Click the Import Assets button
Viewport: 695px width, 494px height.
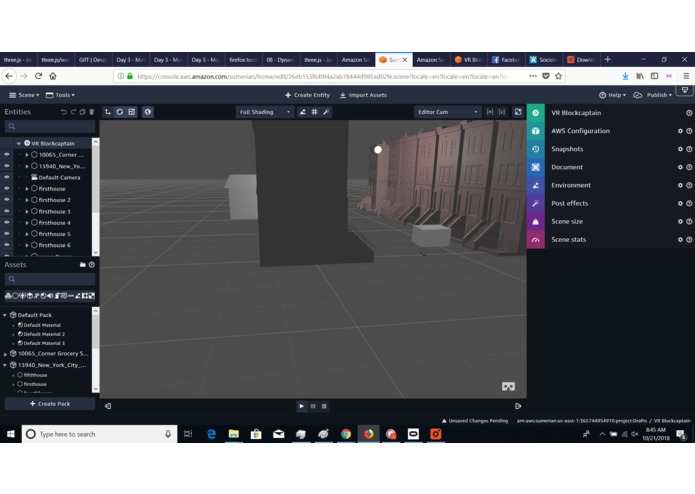click(x=363, y=95)
